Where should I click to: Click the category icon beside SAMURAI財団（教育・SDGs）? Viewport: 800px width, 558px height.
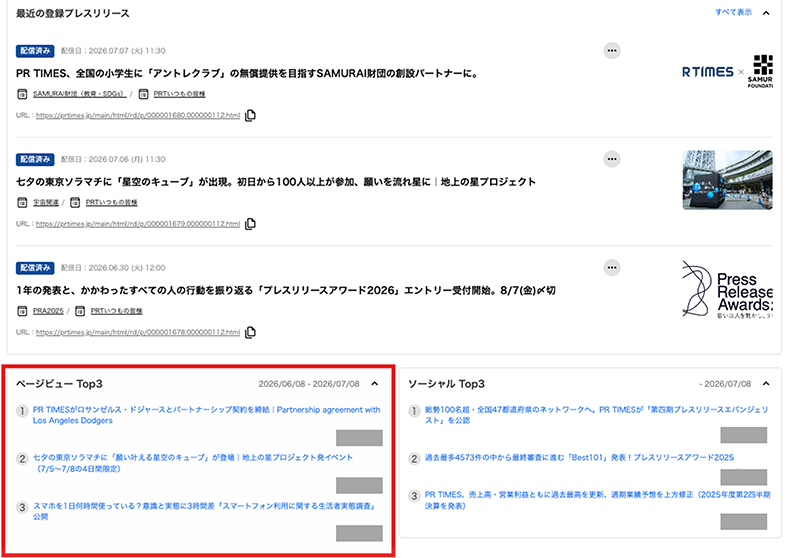coord(22,94)
